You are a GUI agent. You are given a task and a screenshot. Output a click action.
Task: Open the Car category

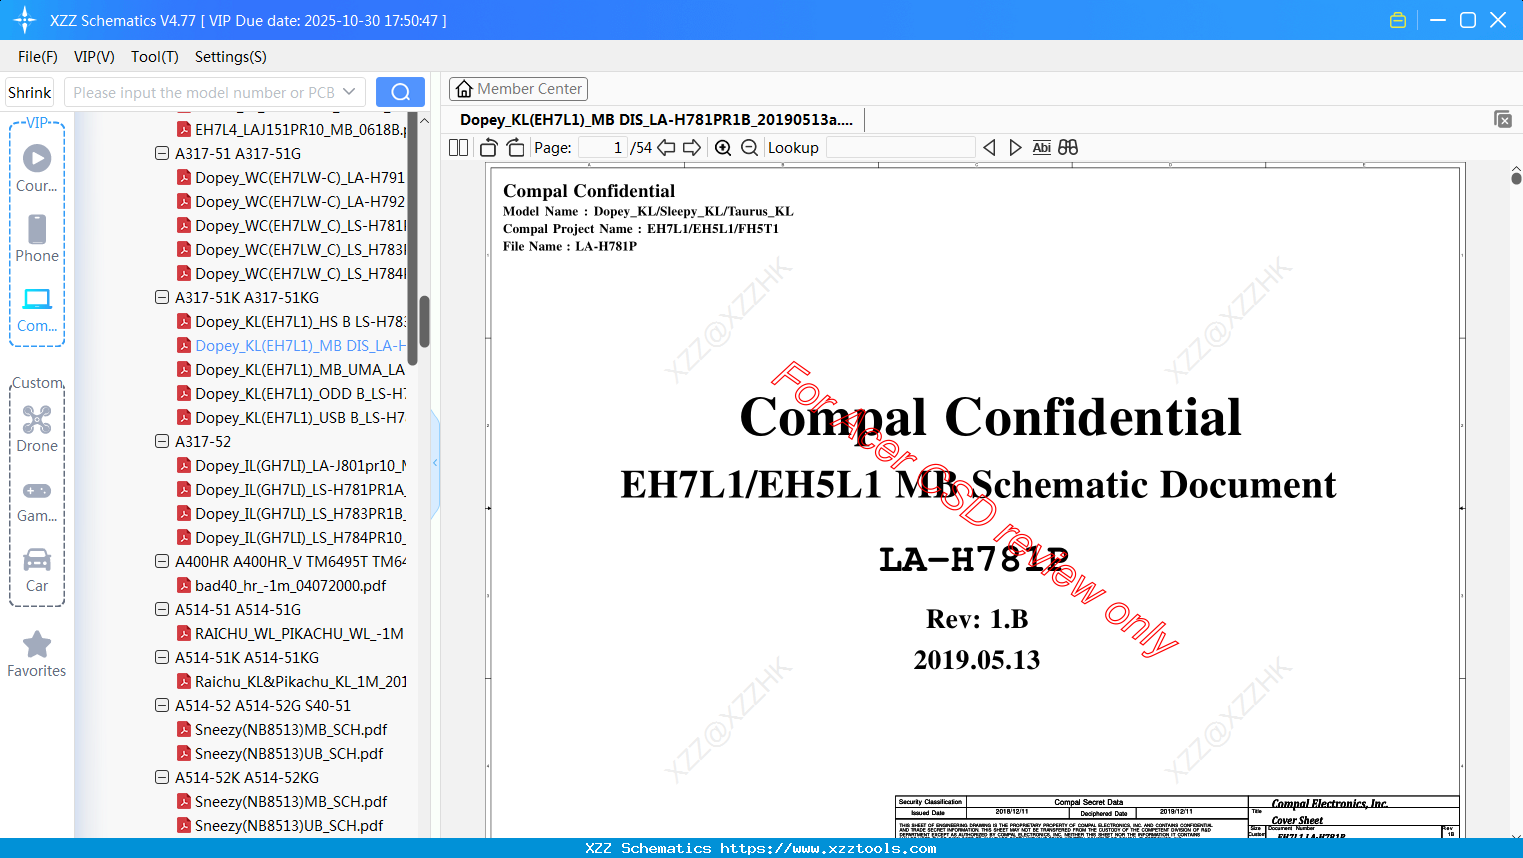(37, 569)
